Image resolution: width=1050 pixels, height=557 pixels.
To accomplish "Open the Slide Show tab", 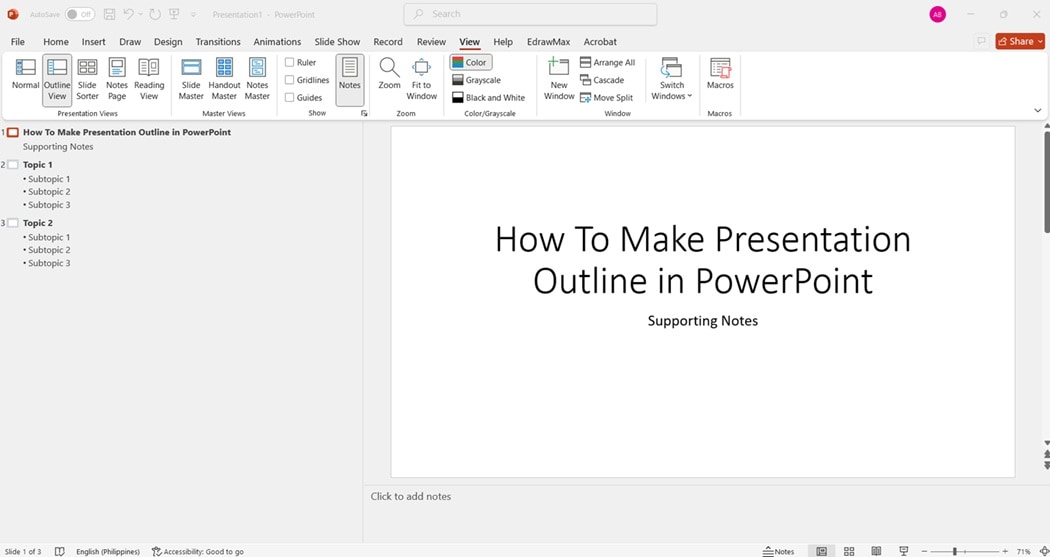I will pyautogui.click(x=337, y=42).
